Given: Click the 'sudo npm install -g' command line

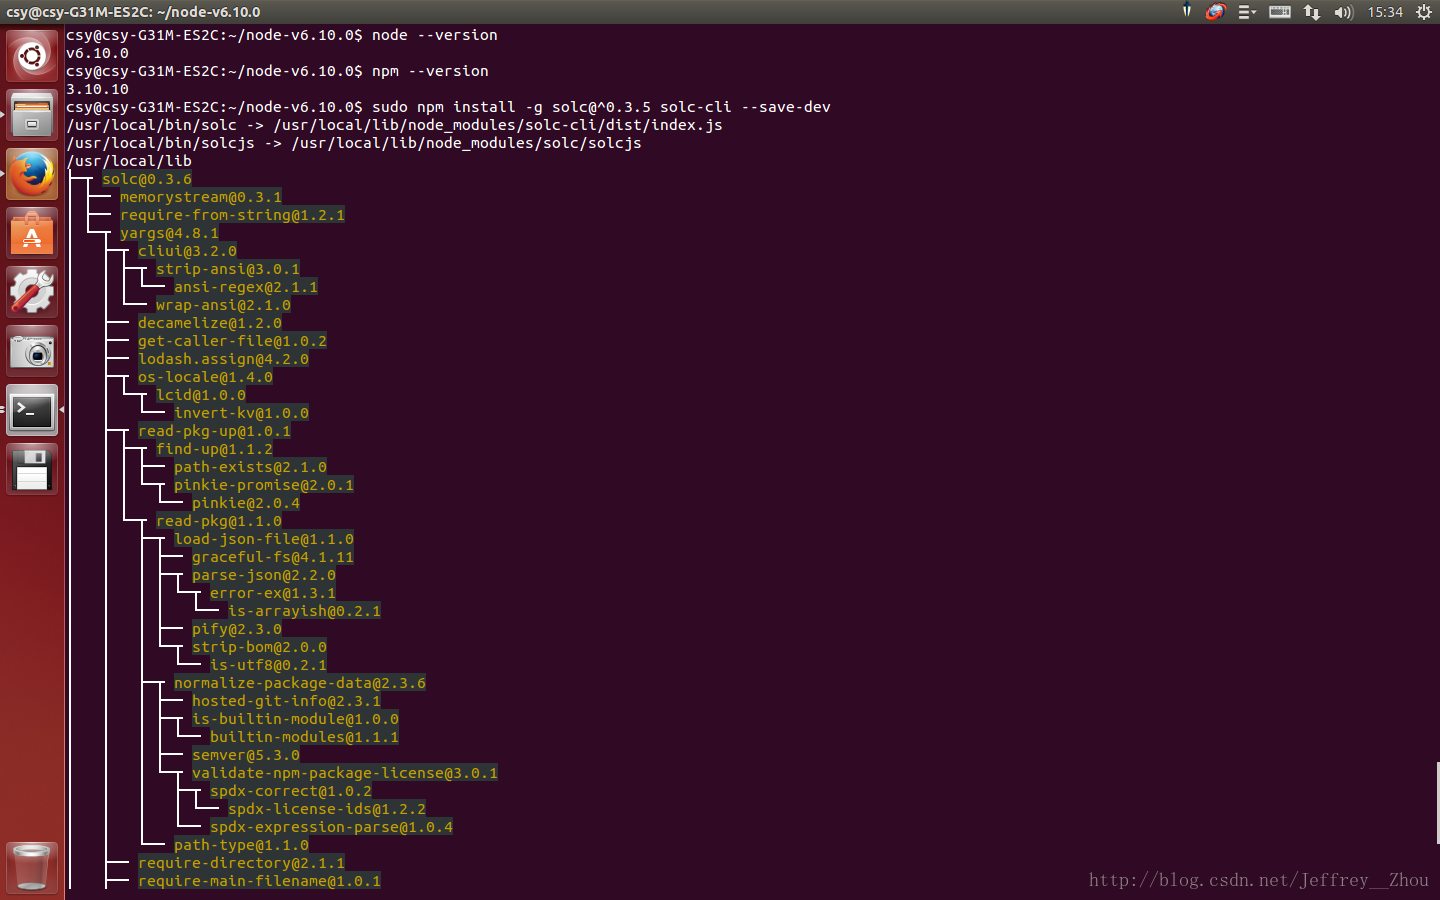Looking at the screenshot, I should [448, 107].
